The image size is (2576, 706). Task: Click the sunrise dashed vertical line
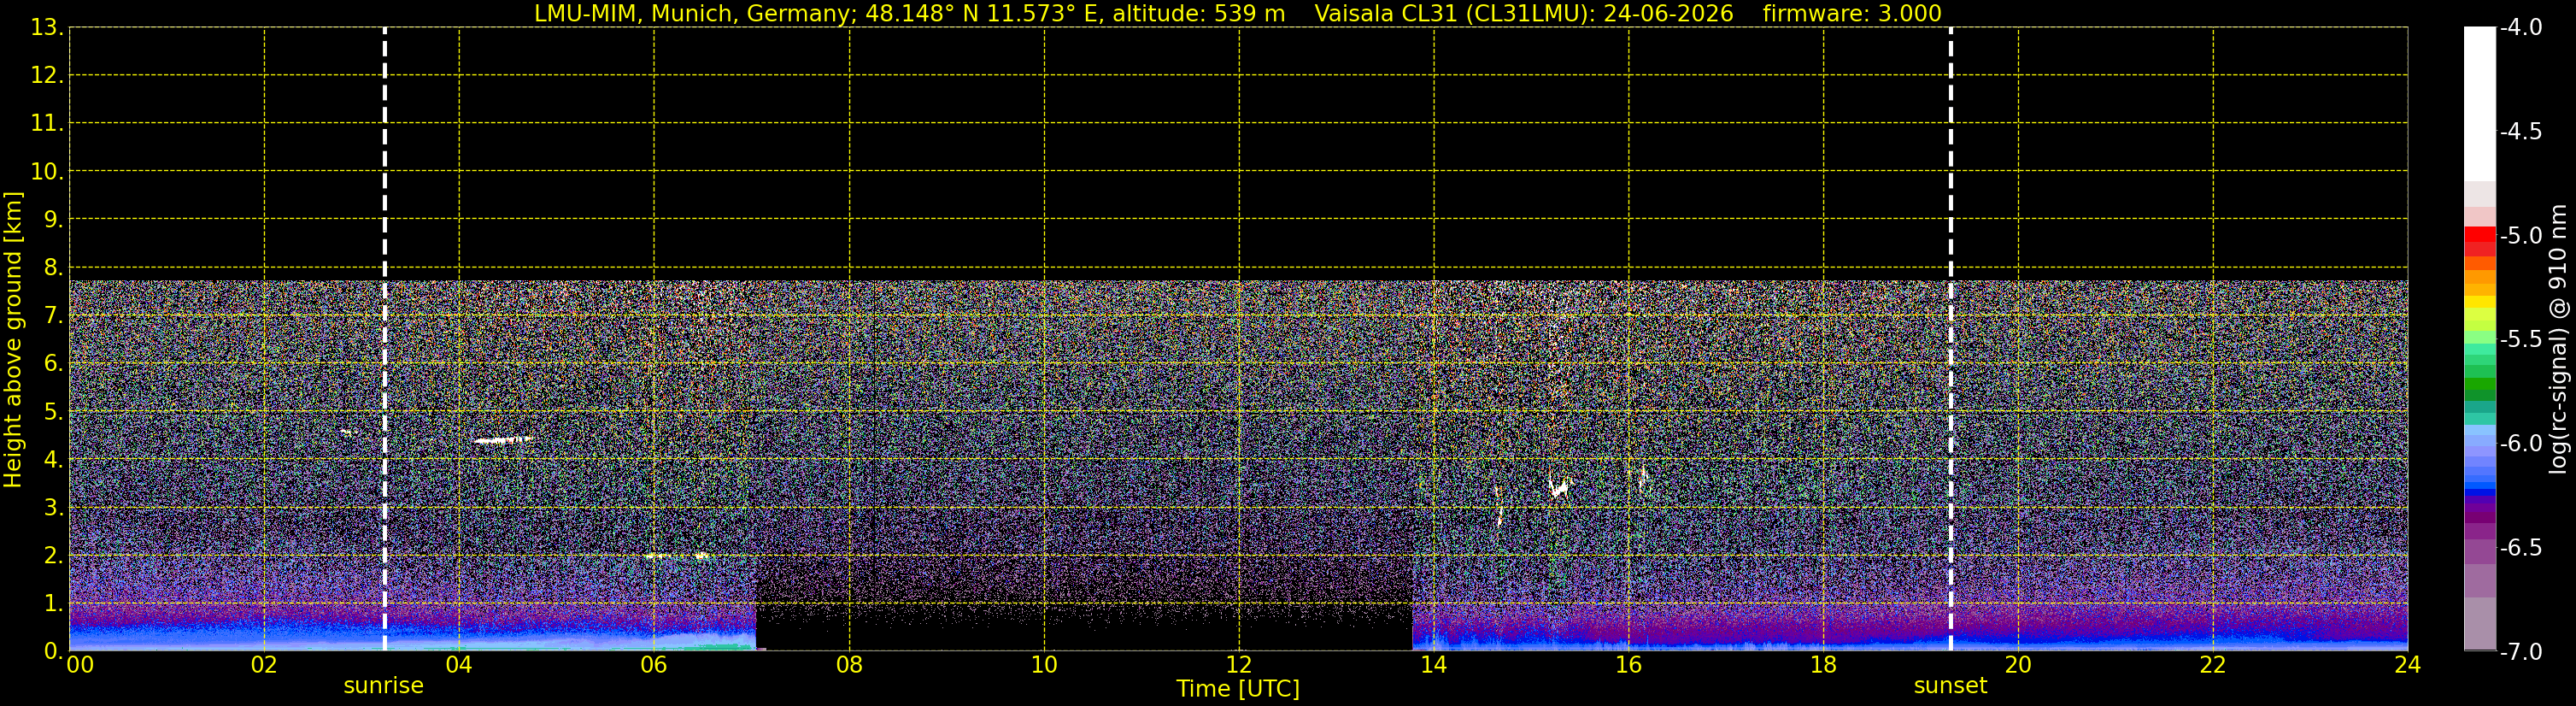(x=384, y=339)
